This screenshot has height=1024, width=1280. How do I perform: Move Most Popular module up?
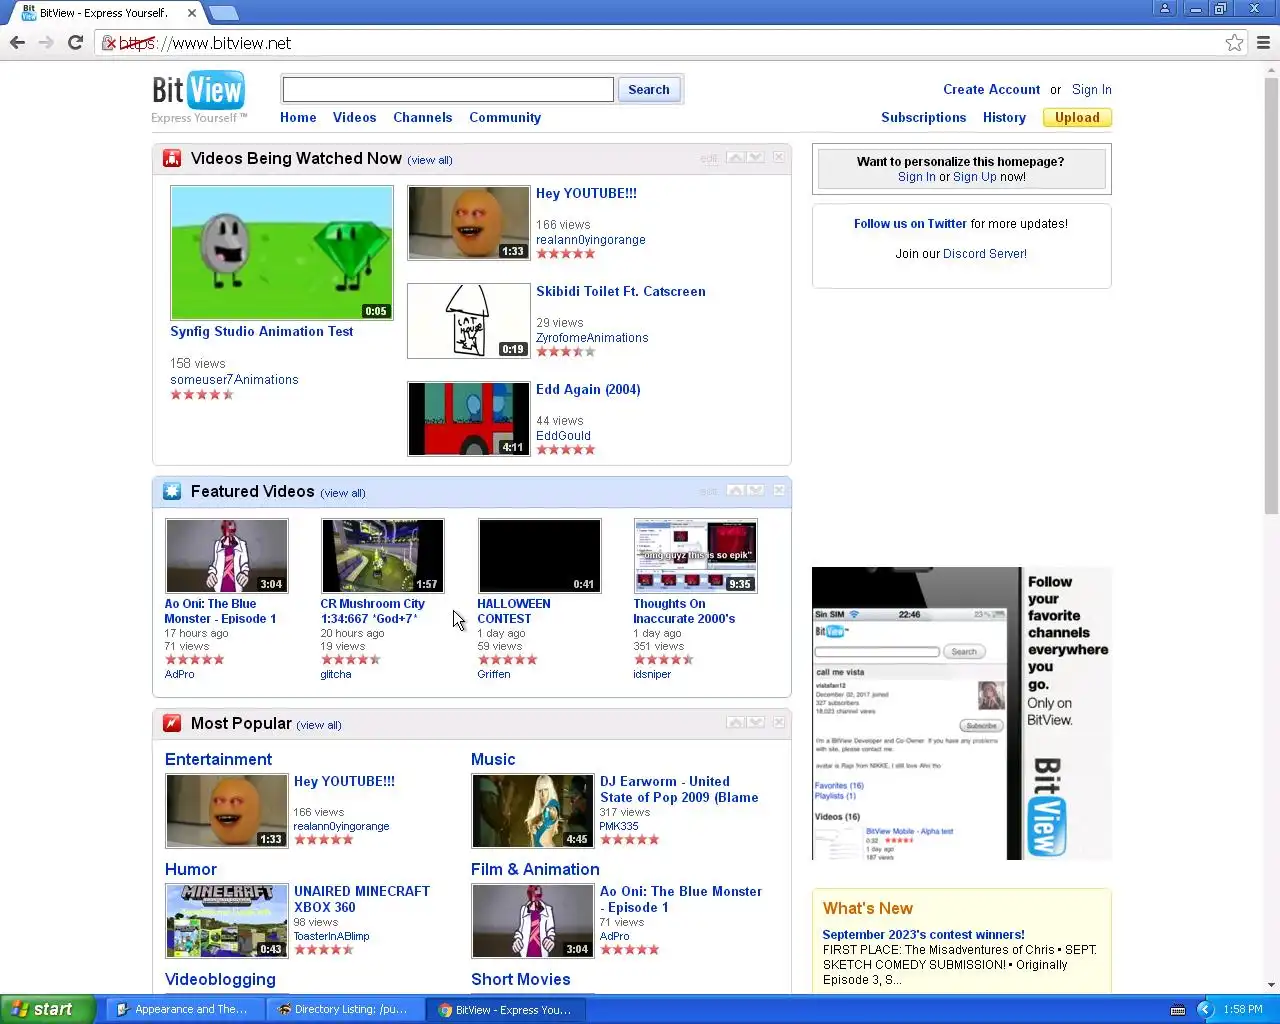736,722
